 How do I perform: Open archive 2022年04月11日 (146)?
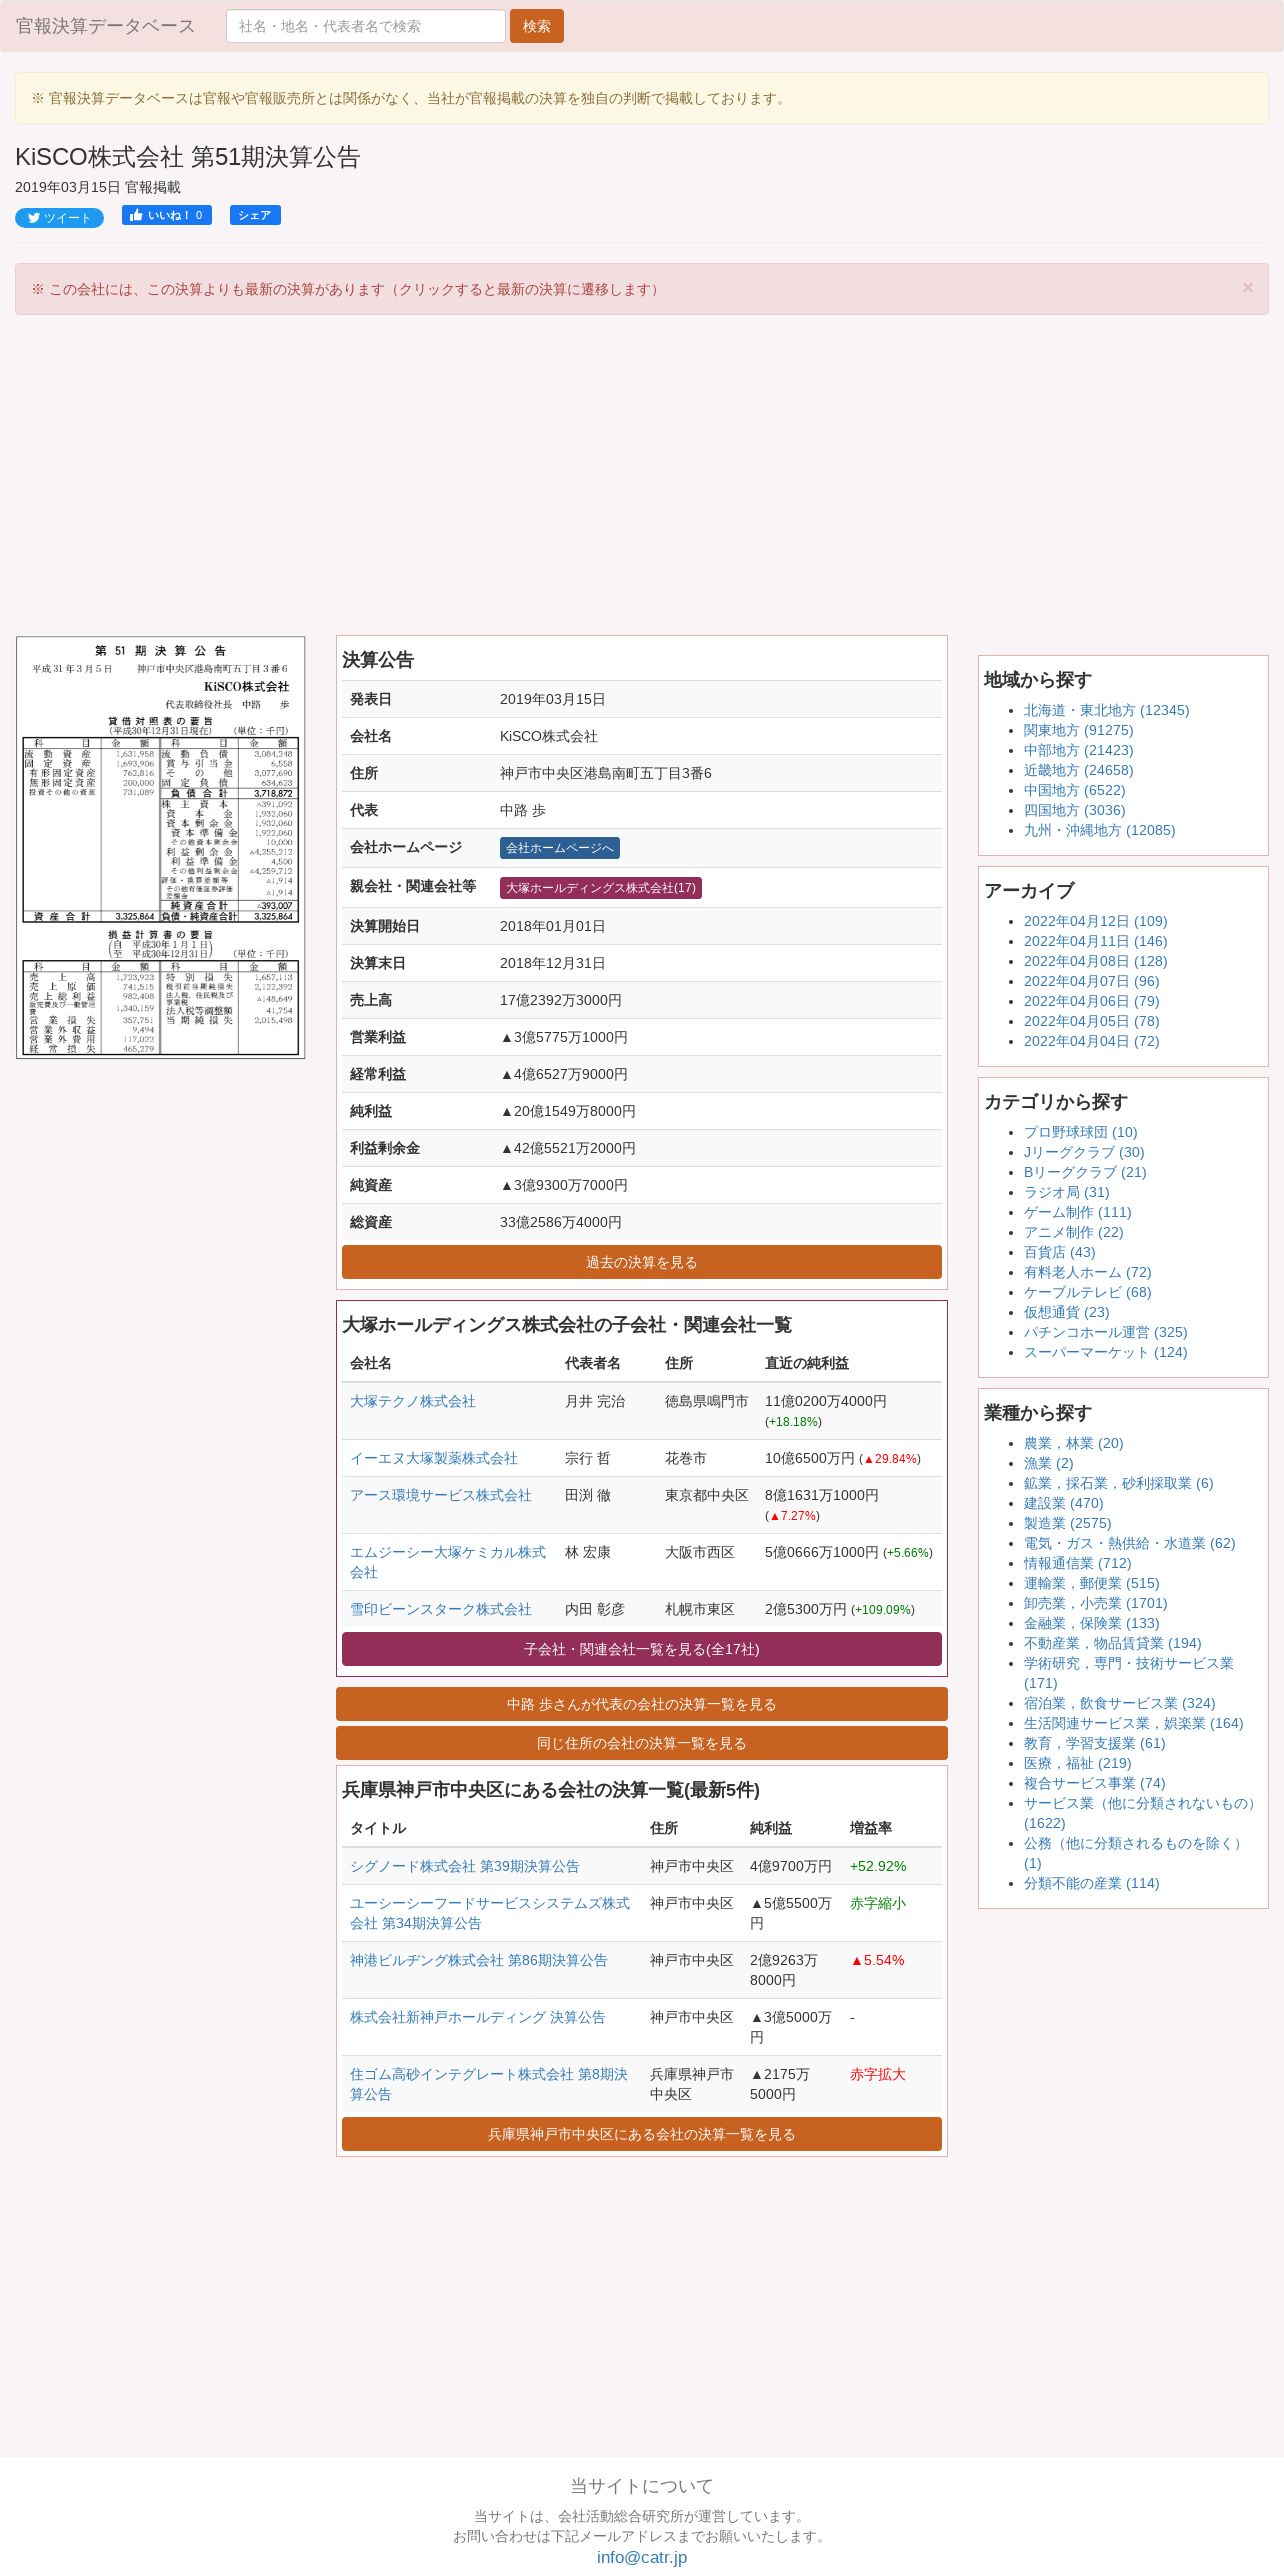tap(1095, 941)
